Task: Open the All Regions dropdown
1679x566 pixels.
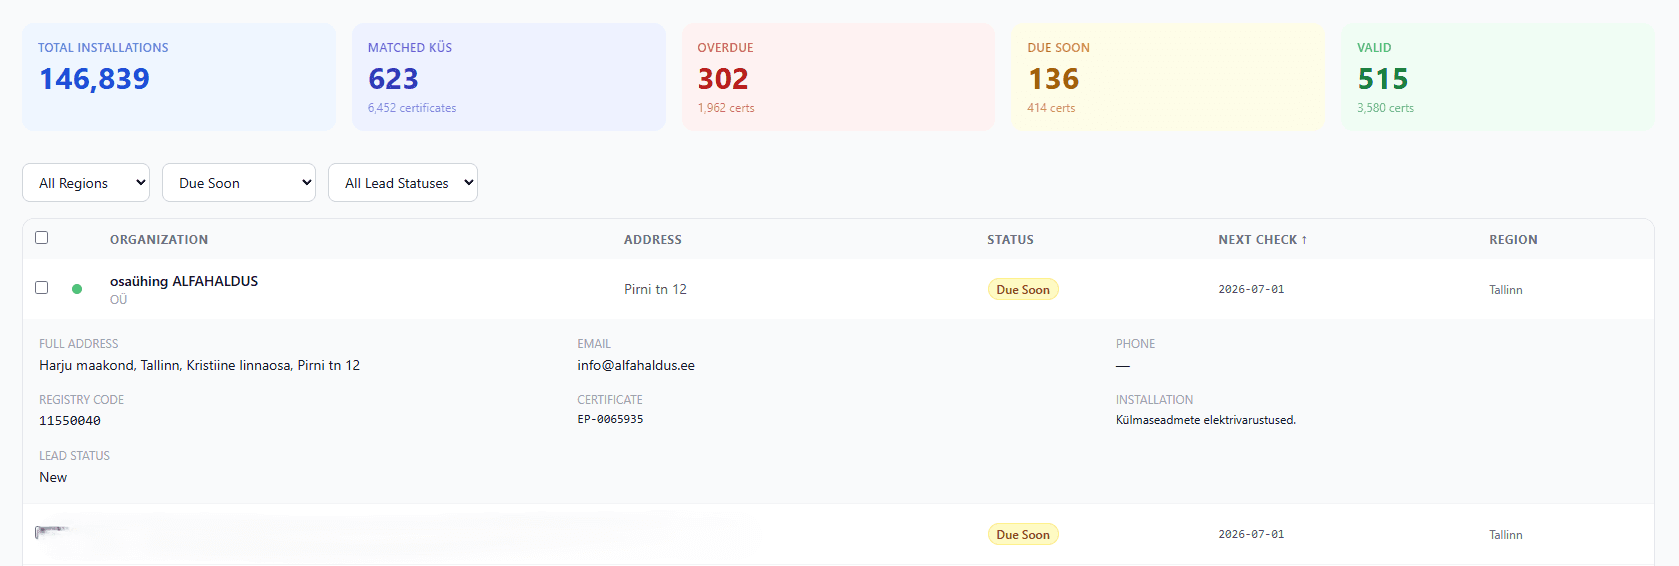Action: point(86,183)
